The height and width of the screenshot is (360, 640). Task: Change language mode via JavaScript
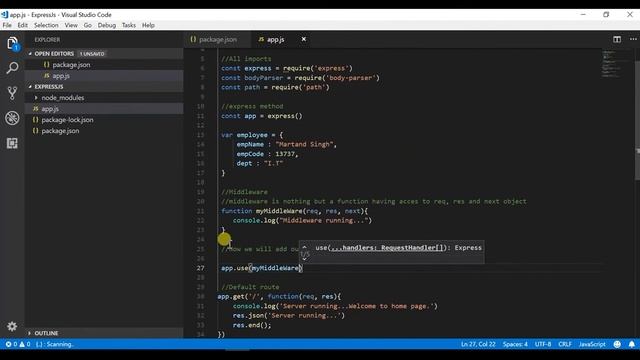[x=592, y=344]
